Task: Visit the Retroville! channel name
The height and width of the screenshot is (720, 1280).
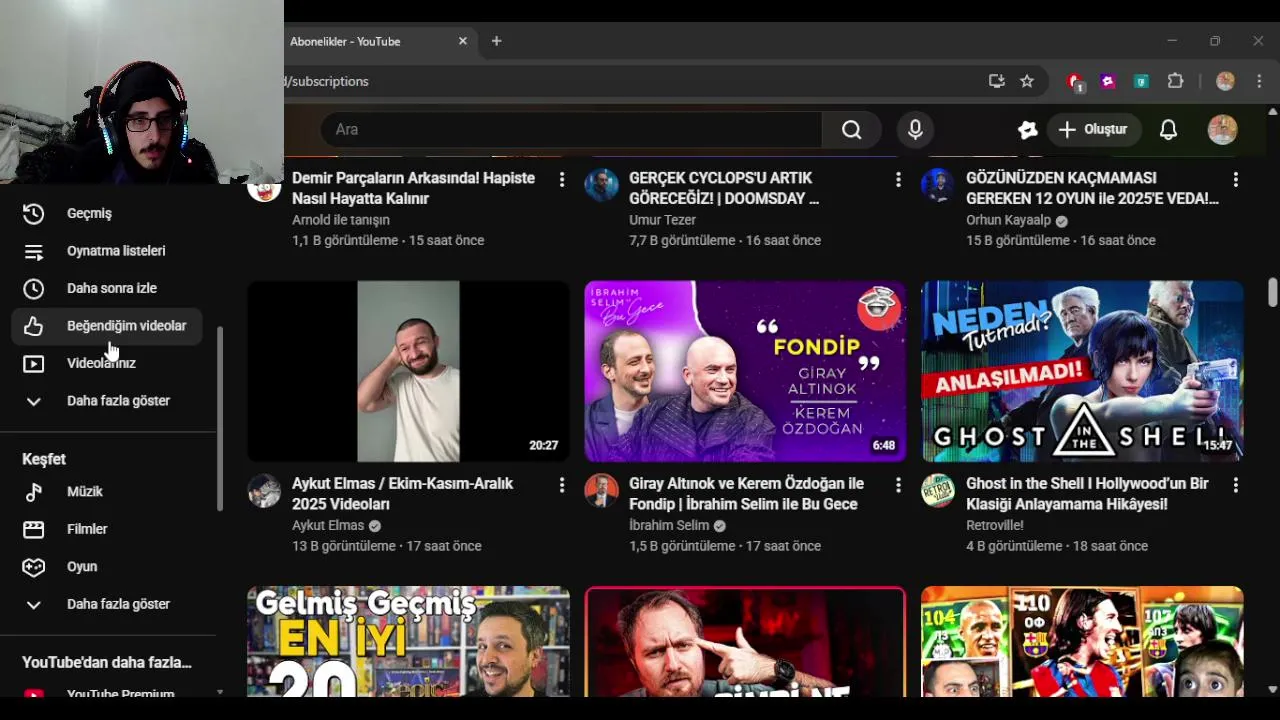Action: (995, 525)
